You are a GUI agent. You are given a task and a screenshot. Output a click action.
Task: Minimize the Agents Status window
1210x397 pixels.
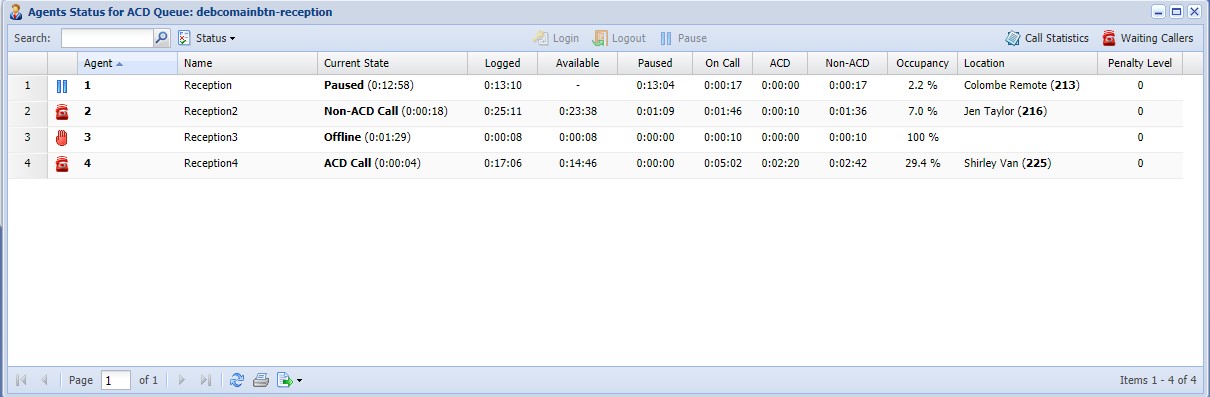(1159, 12)
